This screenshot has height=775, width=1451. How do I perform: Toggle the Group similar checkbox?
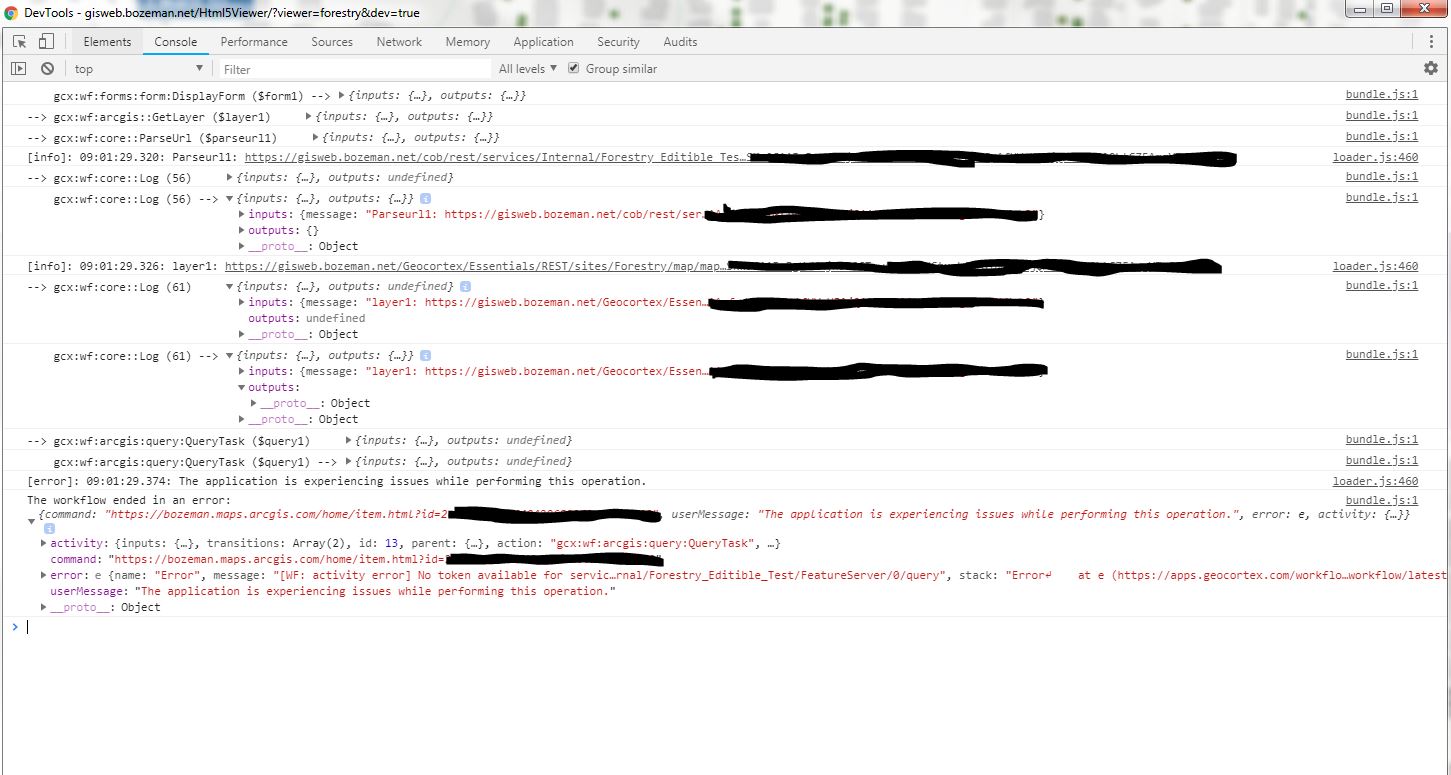[x=574, y=69]
